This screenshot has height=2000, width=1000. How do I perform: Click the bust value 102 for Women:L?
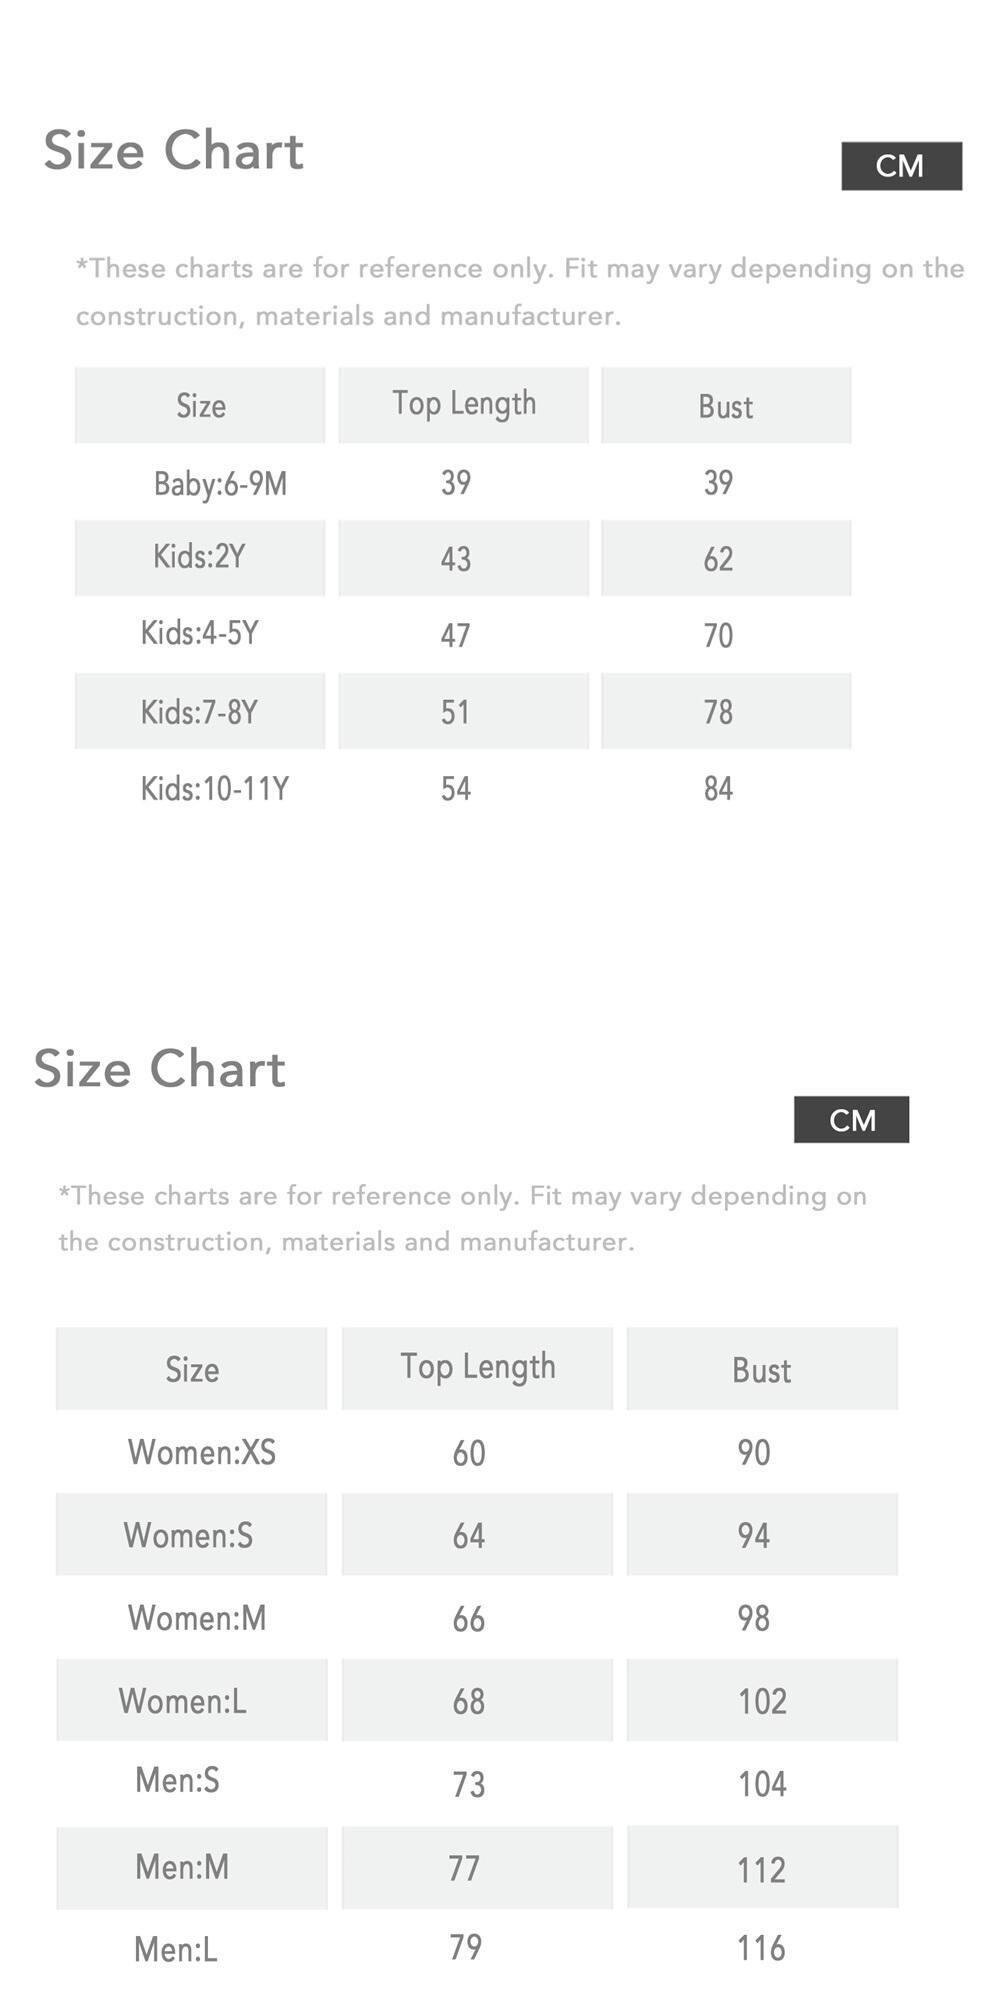click(762, 1701)
